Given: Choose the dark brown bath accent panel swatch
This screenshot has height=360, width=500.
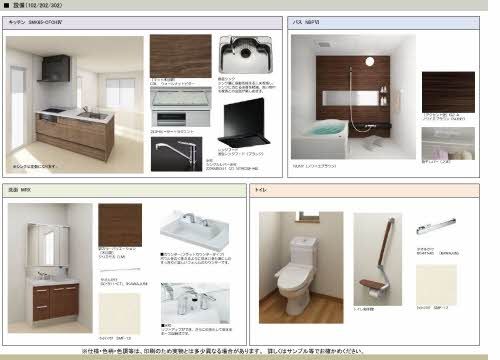Looking at the screenshot, I should [448, 92].
